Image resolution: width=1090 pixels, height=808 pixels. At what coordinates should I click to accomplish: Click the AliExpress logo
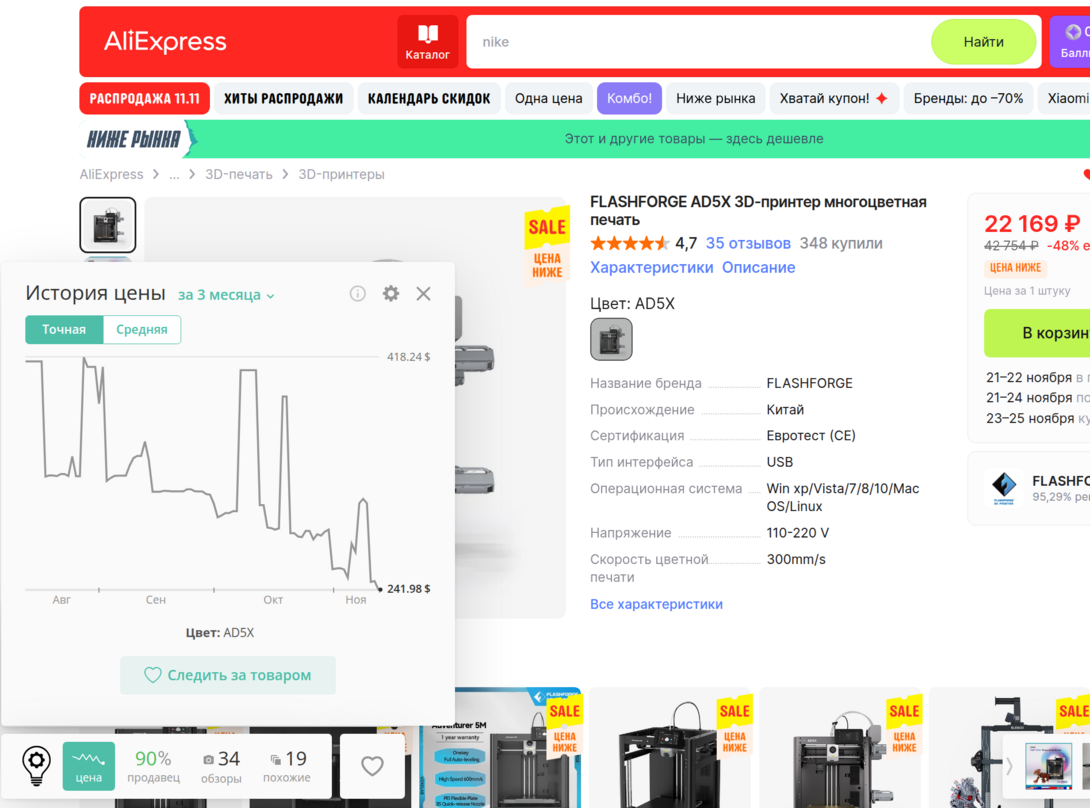tap(165, 42)
